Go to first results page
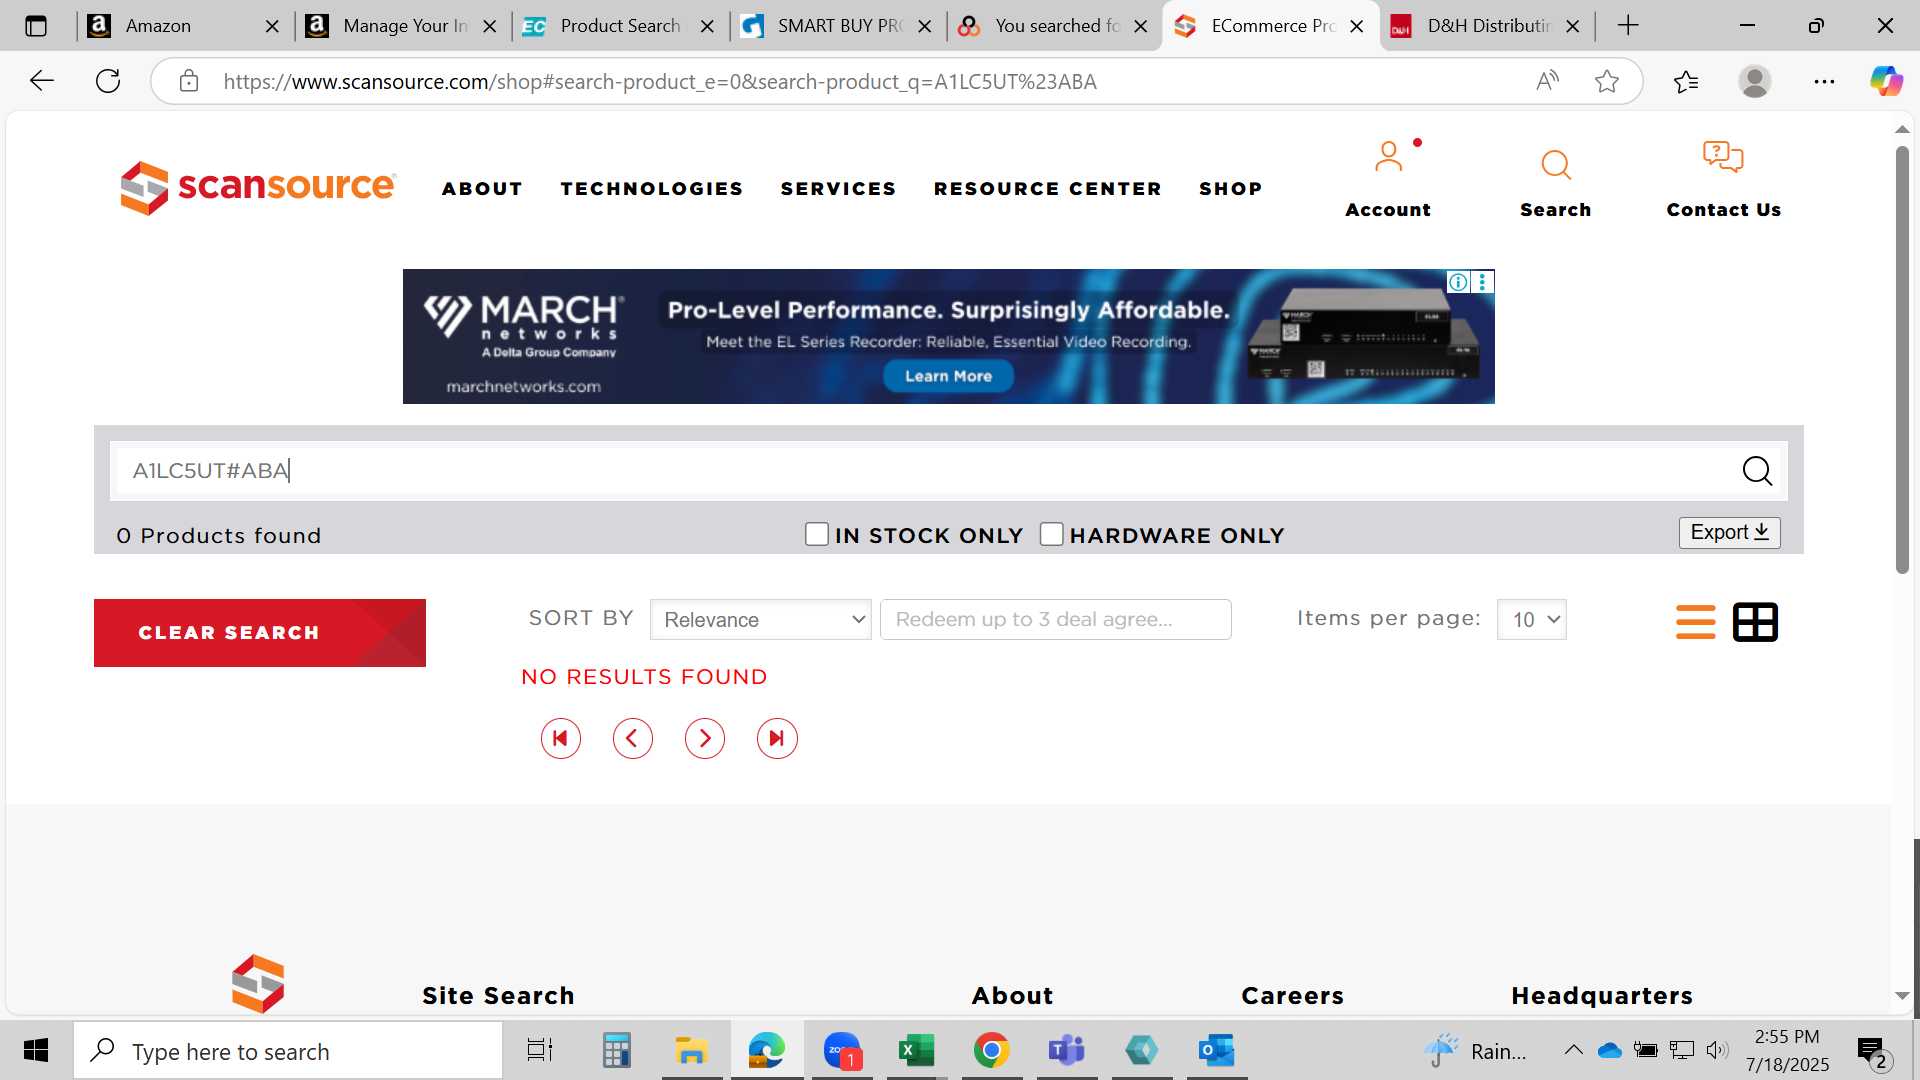 coord(560,739)
